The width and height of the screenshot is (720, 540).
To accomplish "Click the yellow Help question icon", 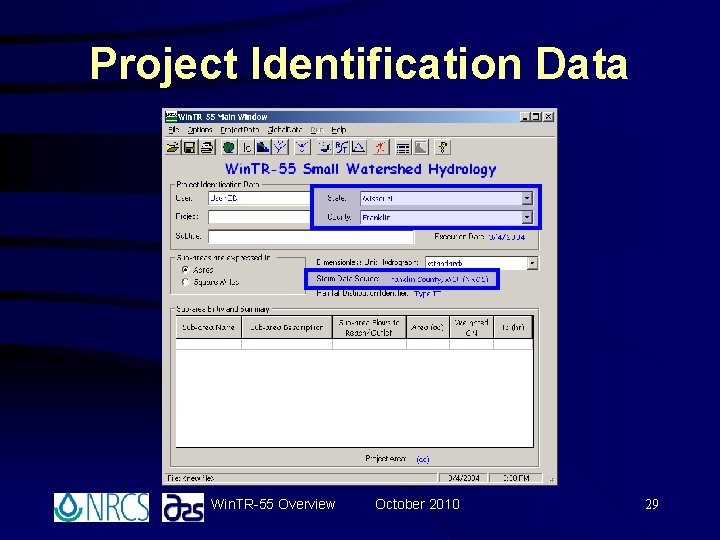I will [443, 147].
